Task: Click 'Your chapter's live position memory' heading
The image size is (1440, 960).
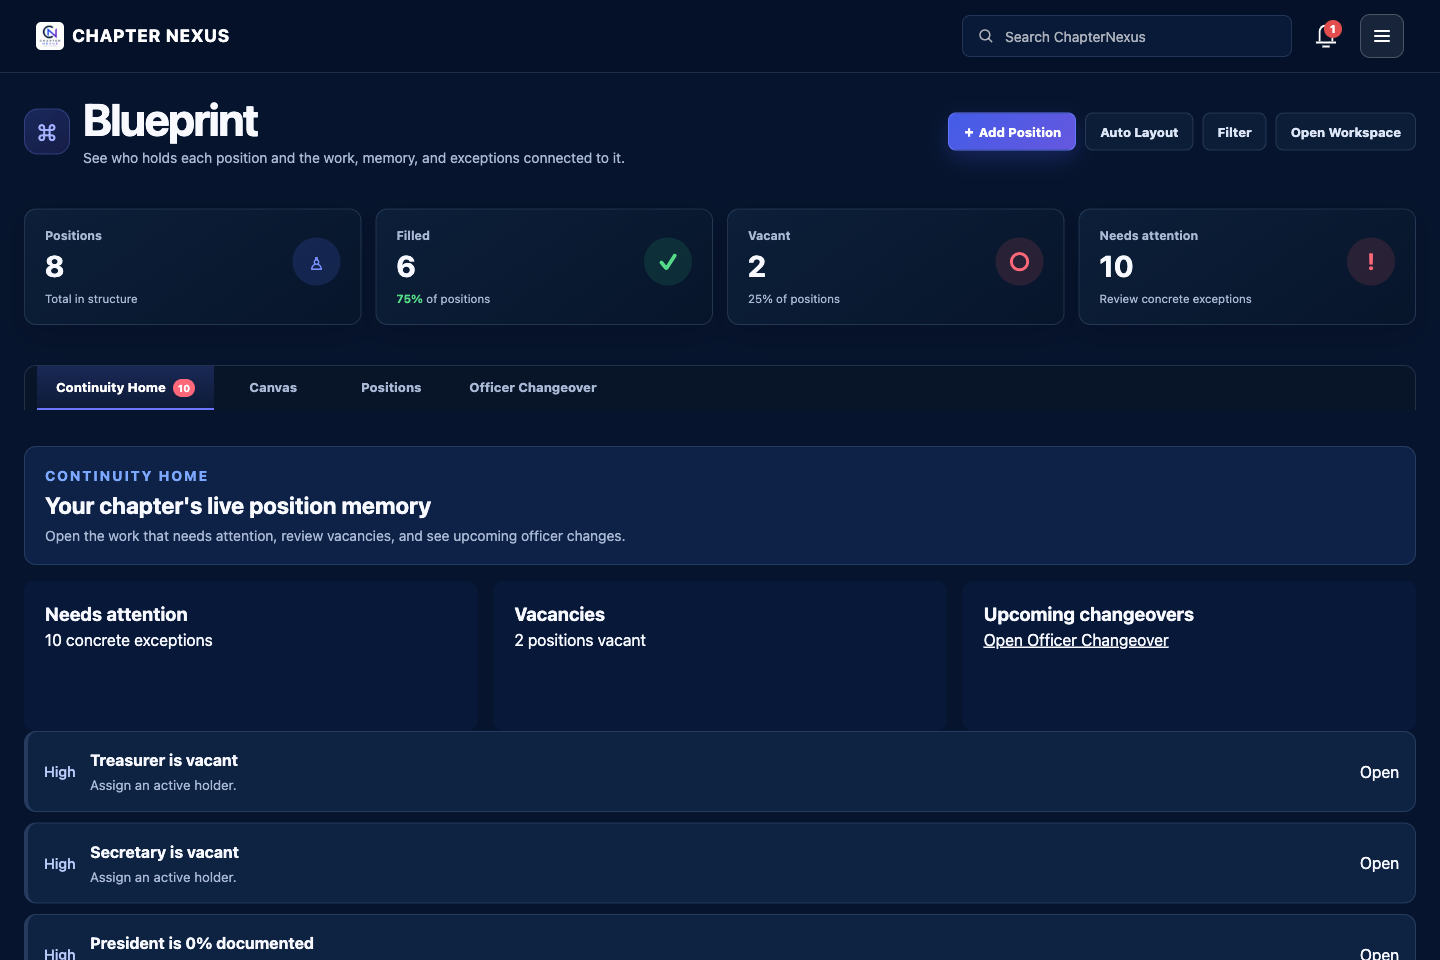Action: (238, 506)
